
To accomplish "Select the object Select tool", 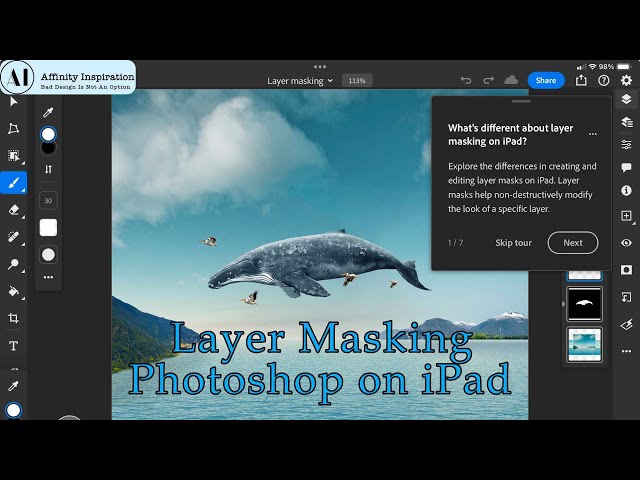I will point(13,156).
